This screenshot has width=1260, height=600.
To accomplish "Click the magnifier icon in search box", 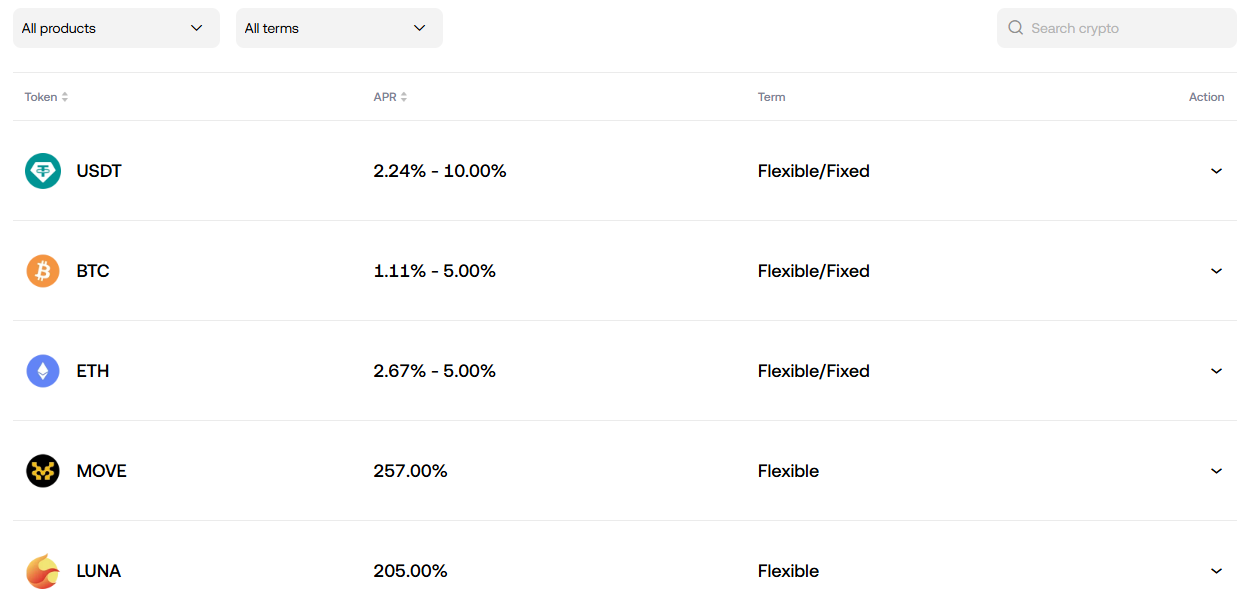I will [1015, 28].
